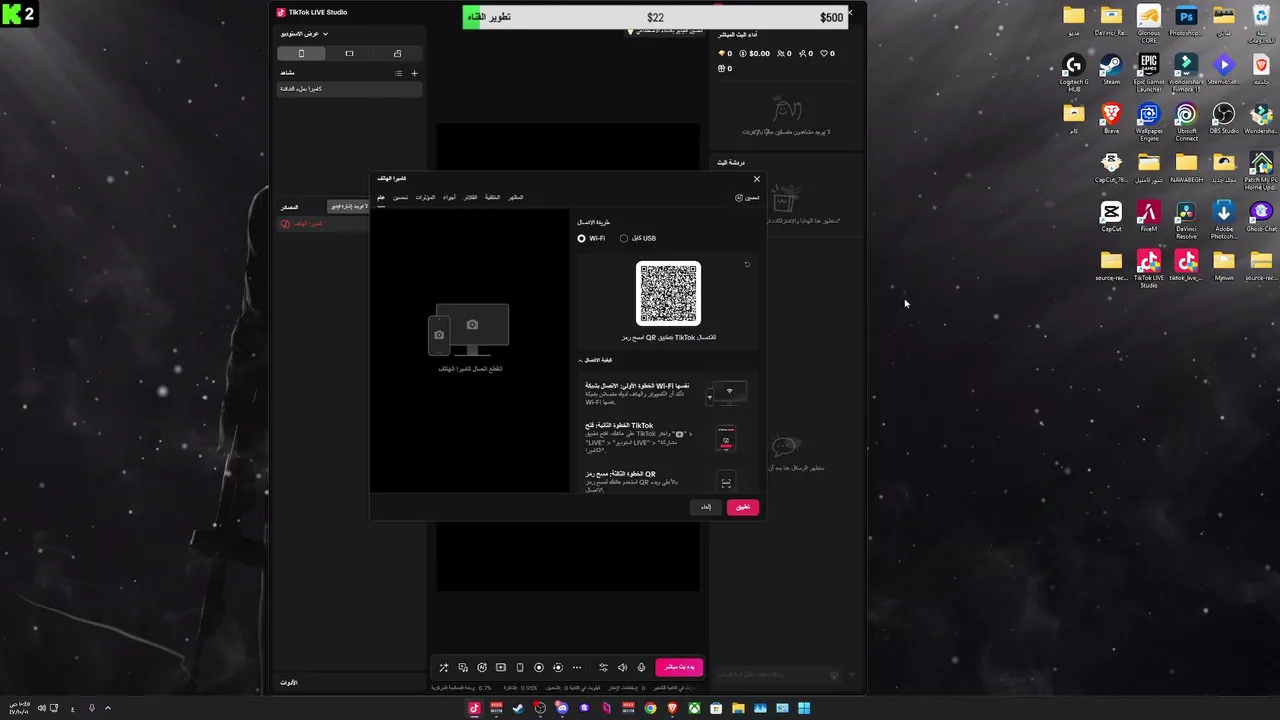Open Google Chrome from the taskbar

tap(650, 708)
